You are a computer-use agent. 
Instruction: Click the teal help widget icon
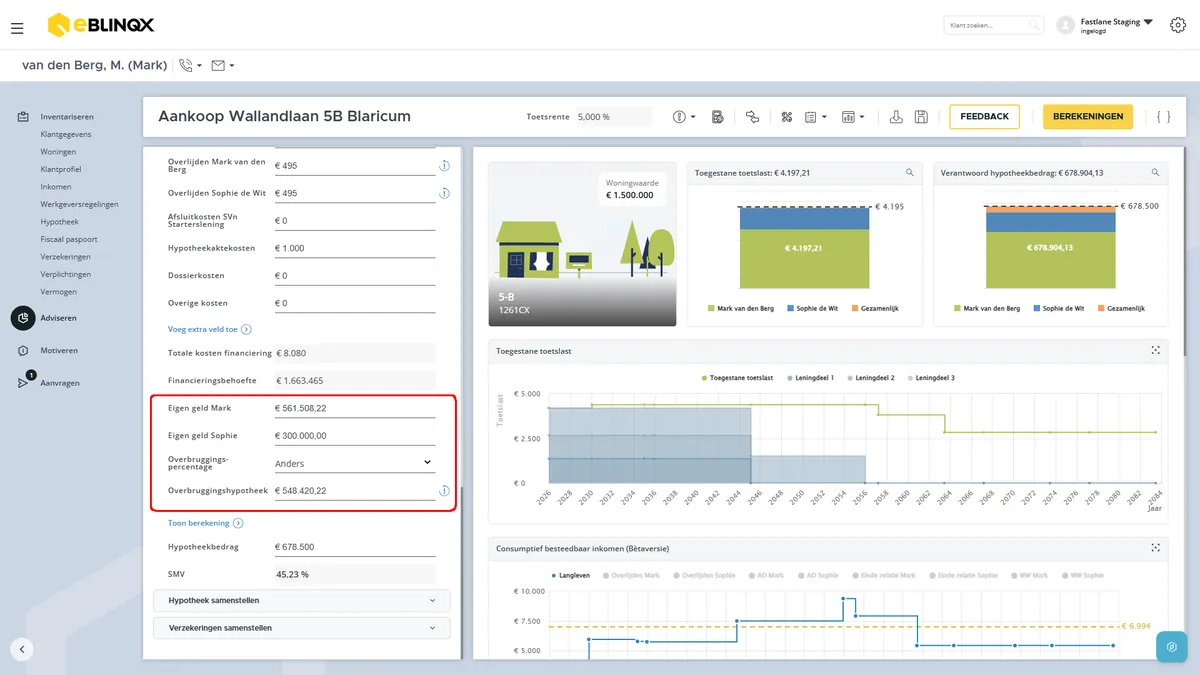pos(1171,647)
